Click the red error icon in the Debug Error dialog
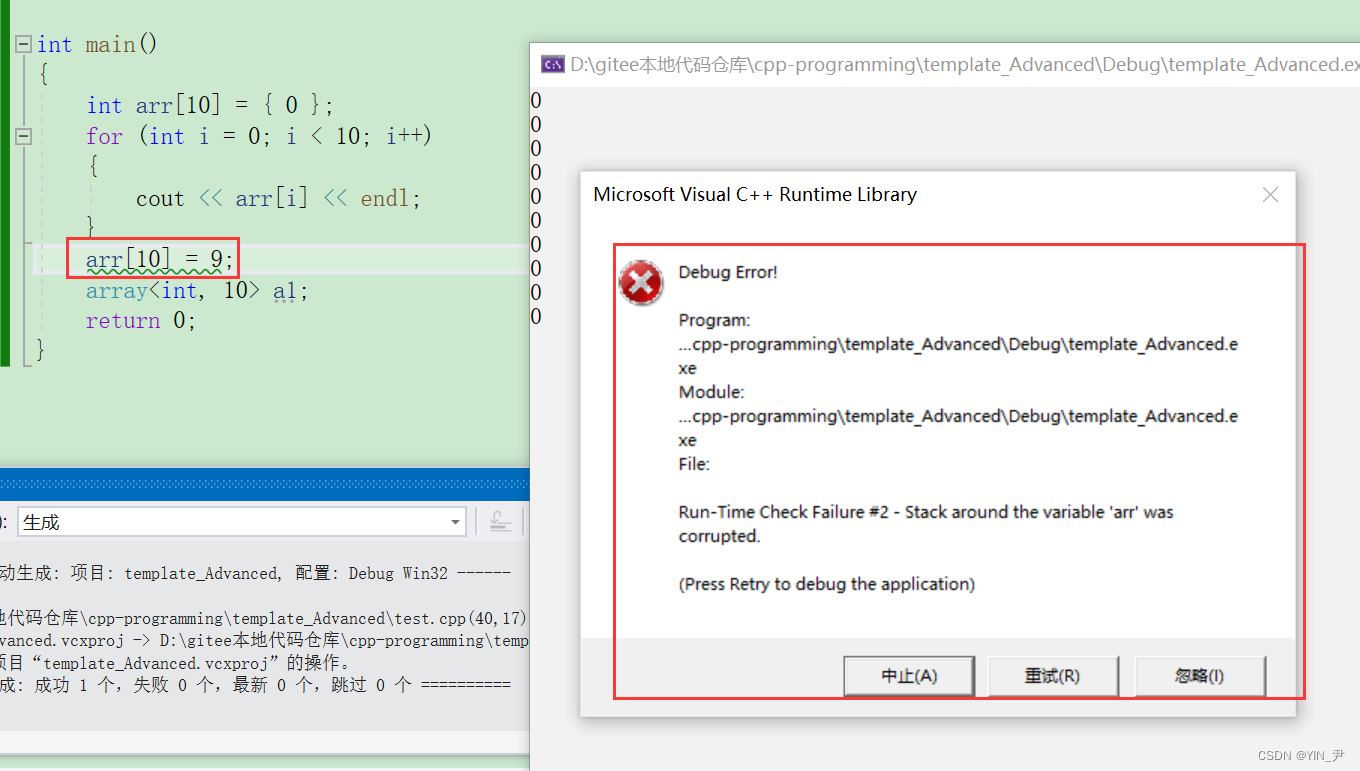Viewport: 1360px width, 771px height. (641, 283)
